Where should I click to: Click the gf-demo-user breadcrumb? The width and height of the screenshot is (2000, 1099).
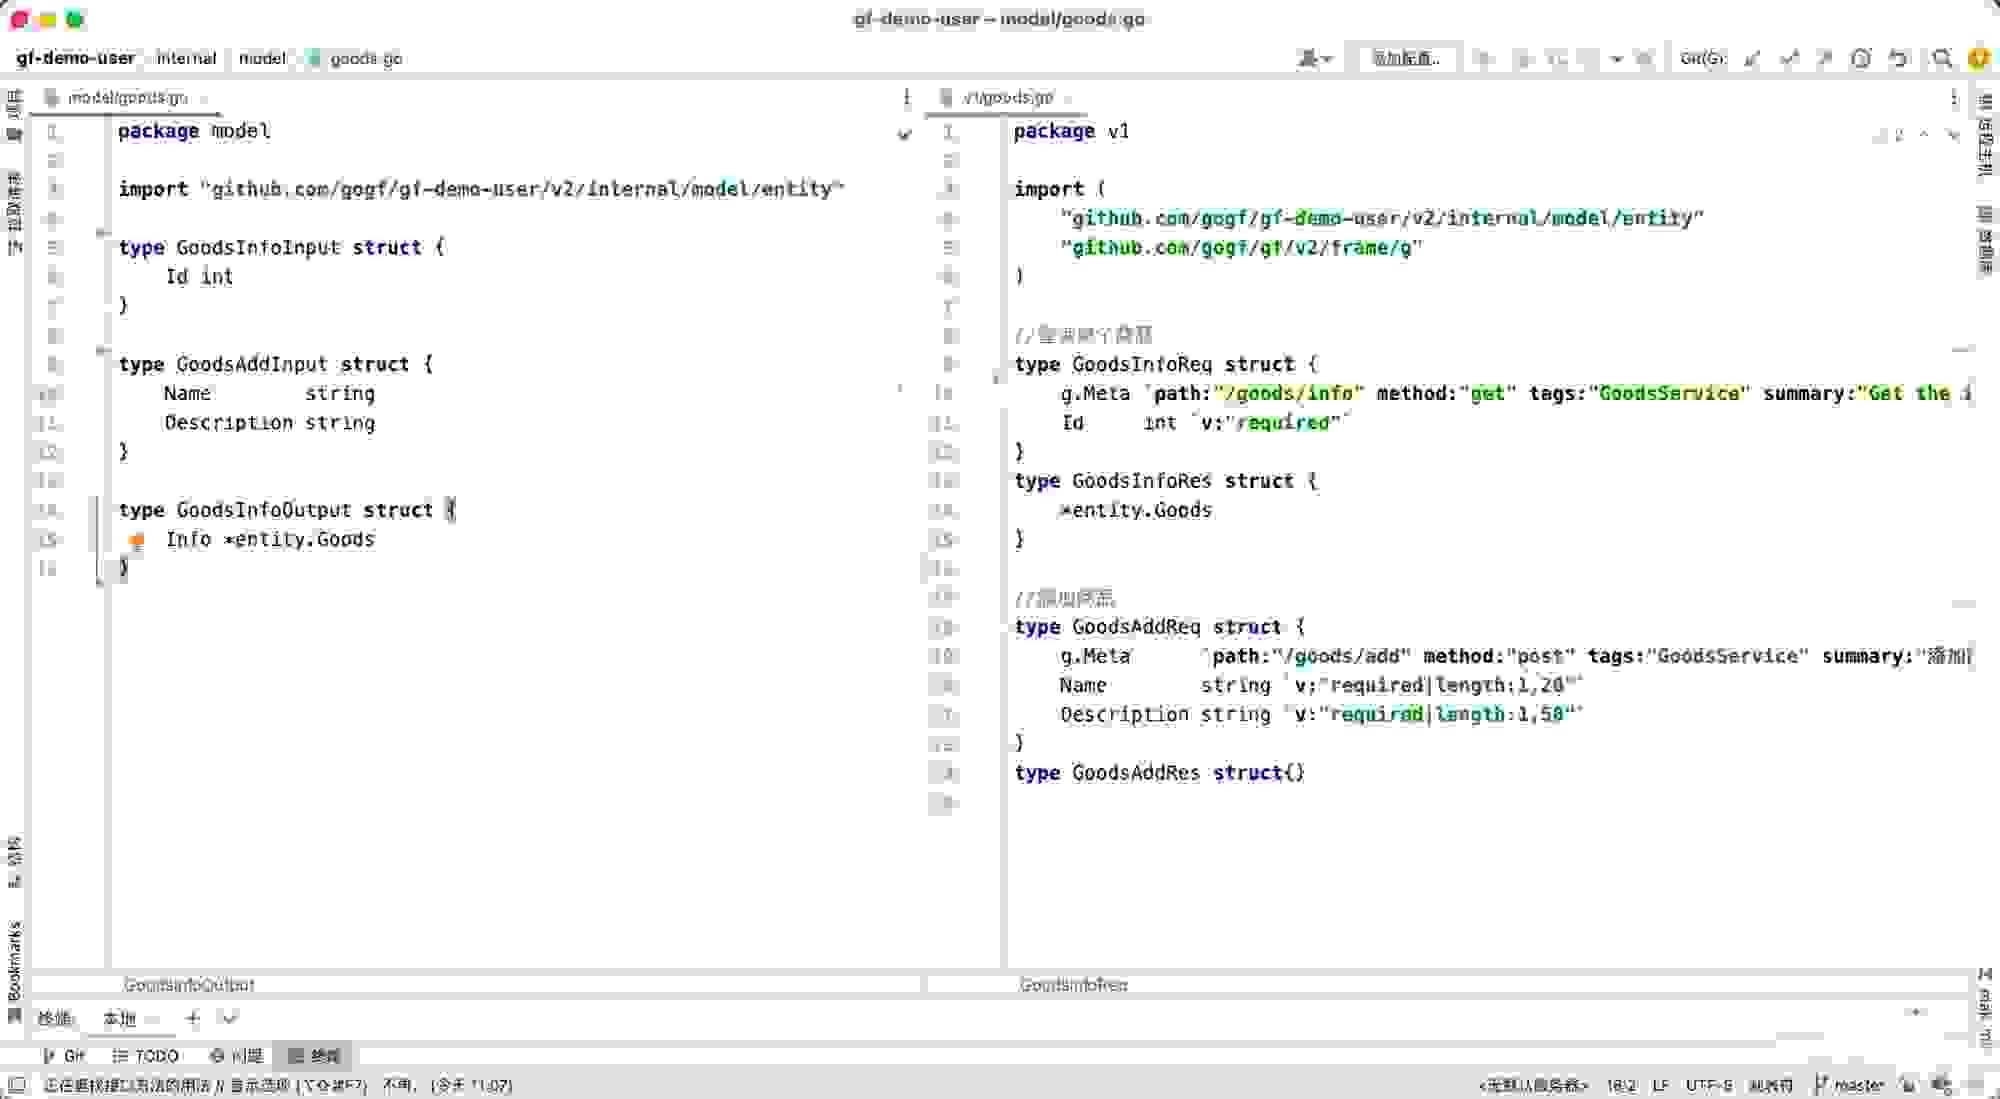pos(75,58)
